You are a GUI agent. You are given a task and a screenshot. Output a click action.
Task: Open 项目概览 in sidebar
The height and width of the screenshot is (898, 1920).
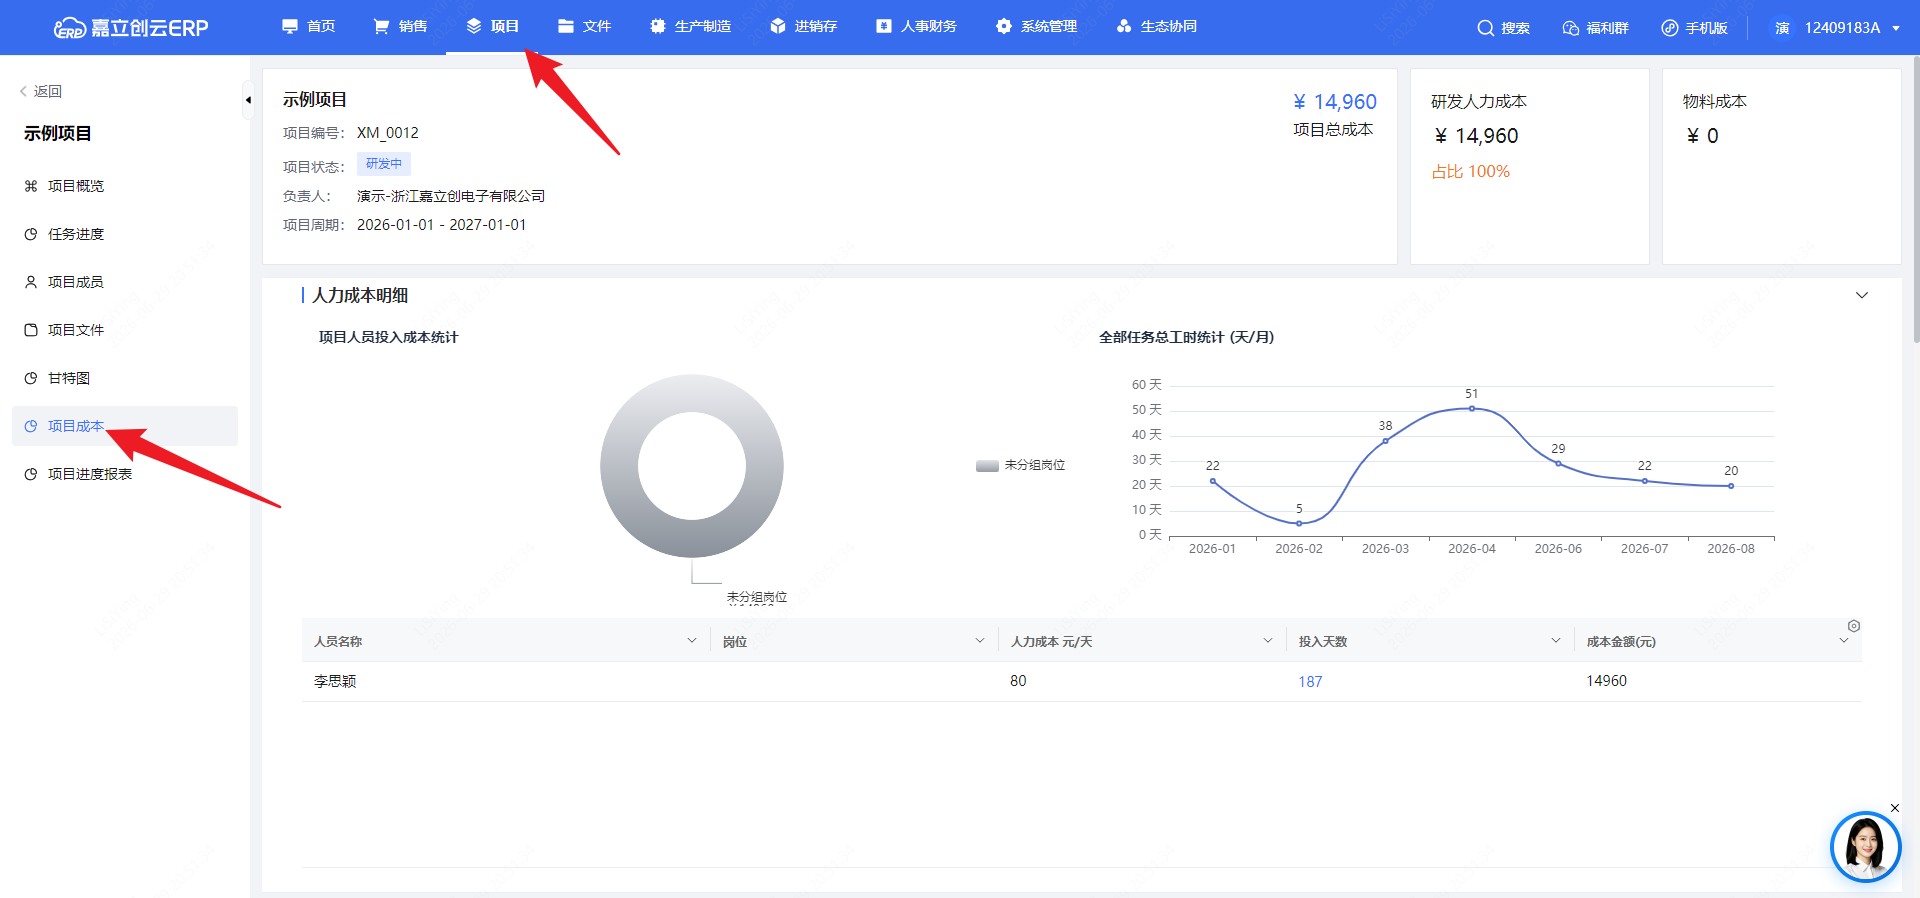[125, 186]
